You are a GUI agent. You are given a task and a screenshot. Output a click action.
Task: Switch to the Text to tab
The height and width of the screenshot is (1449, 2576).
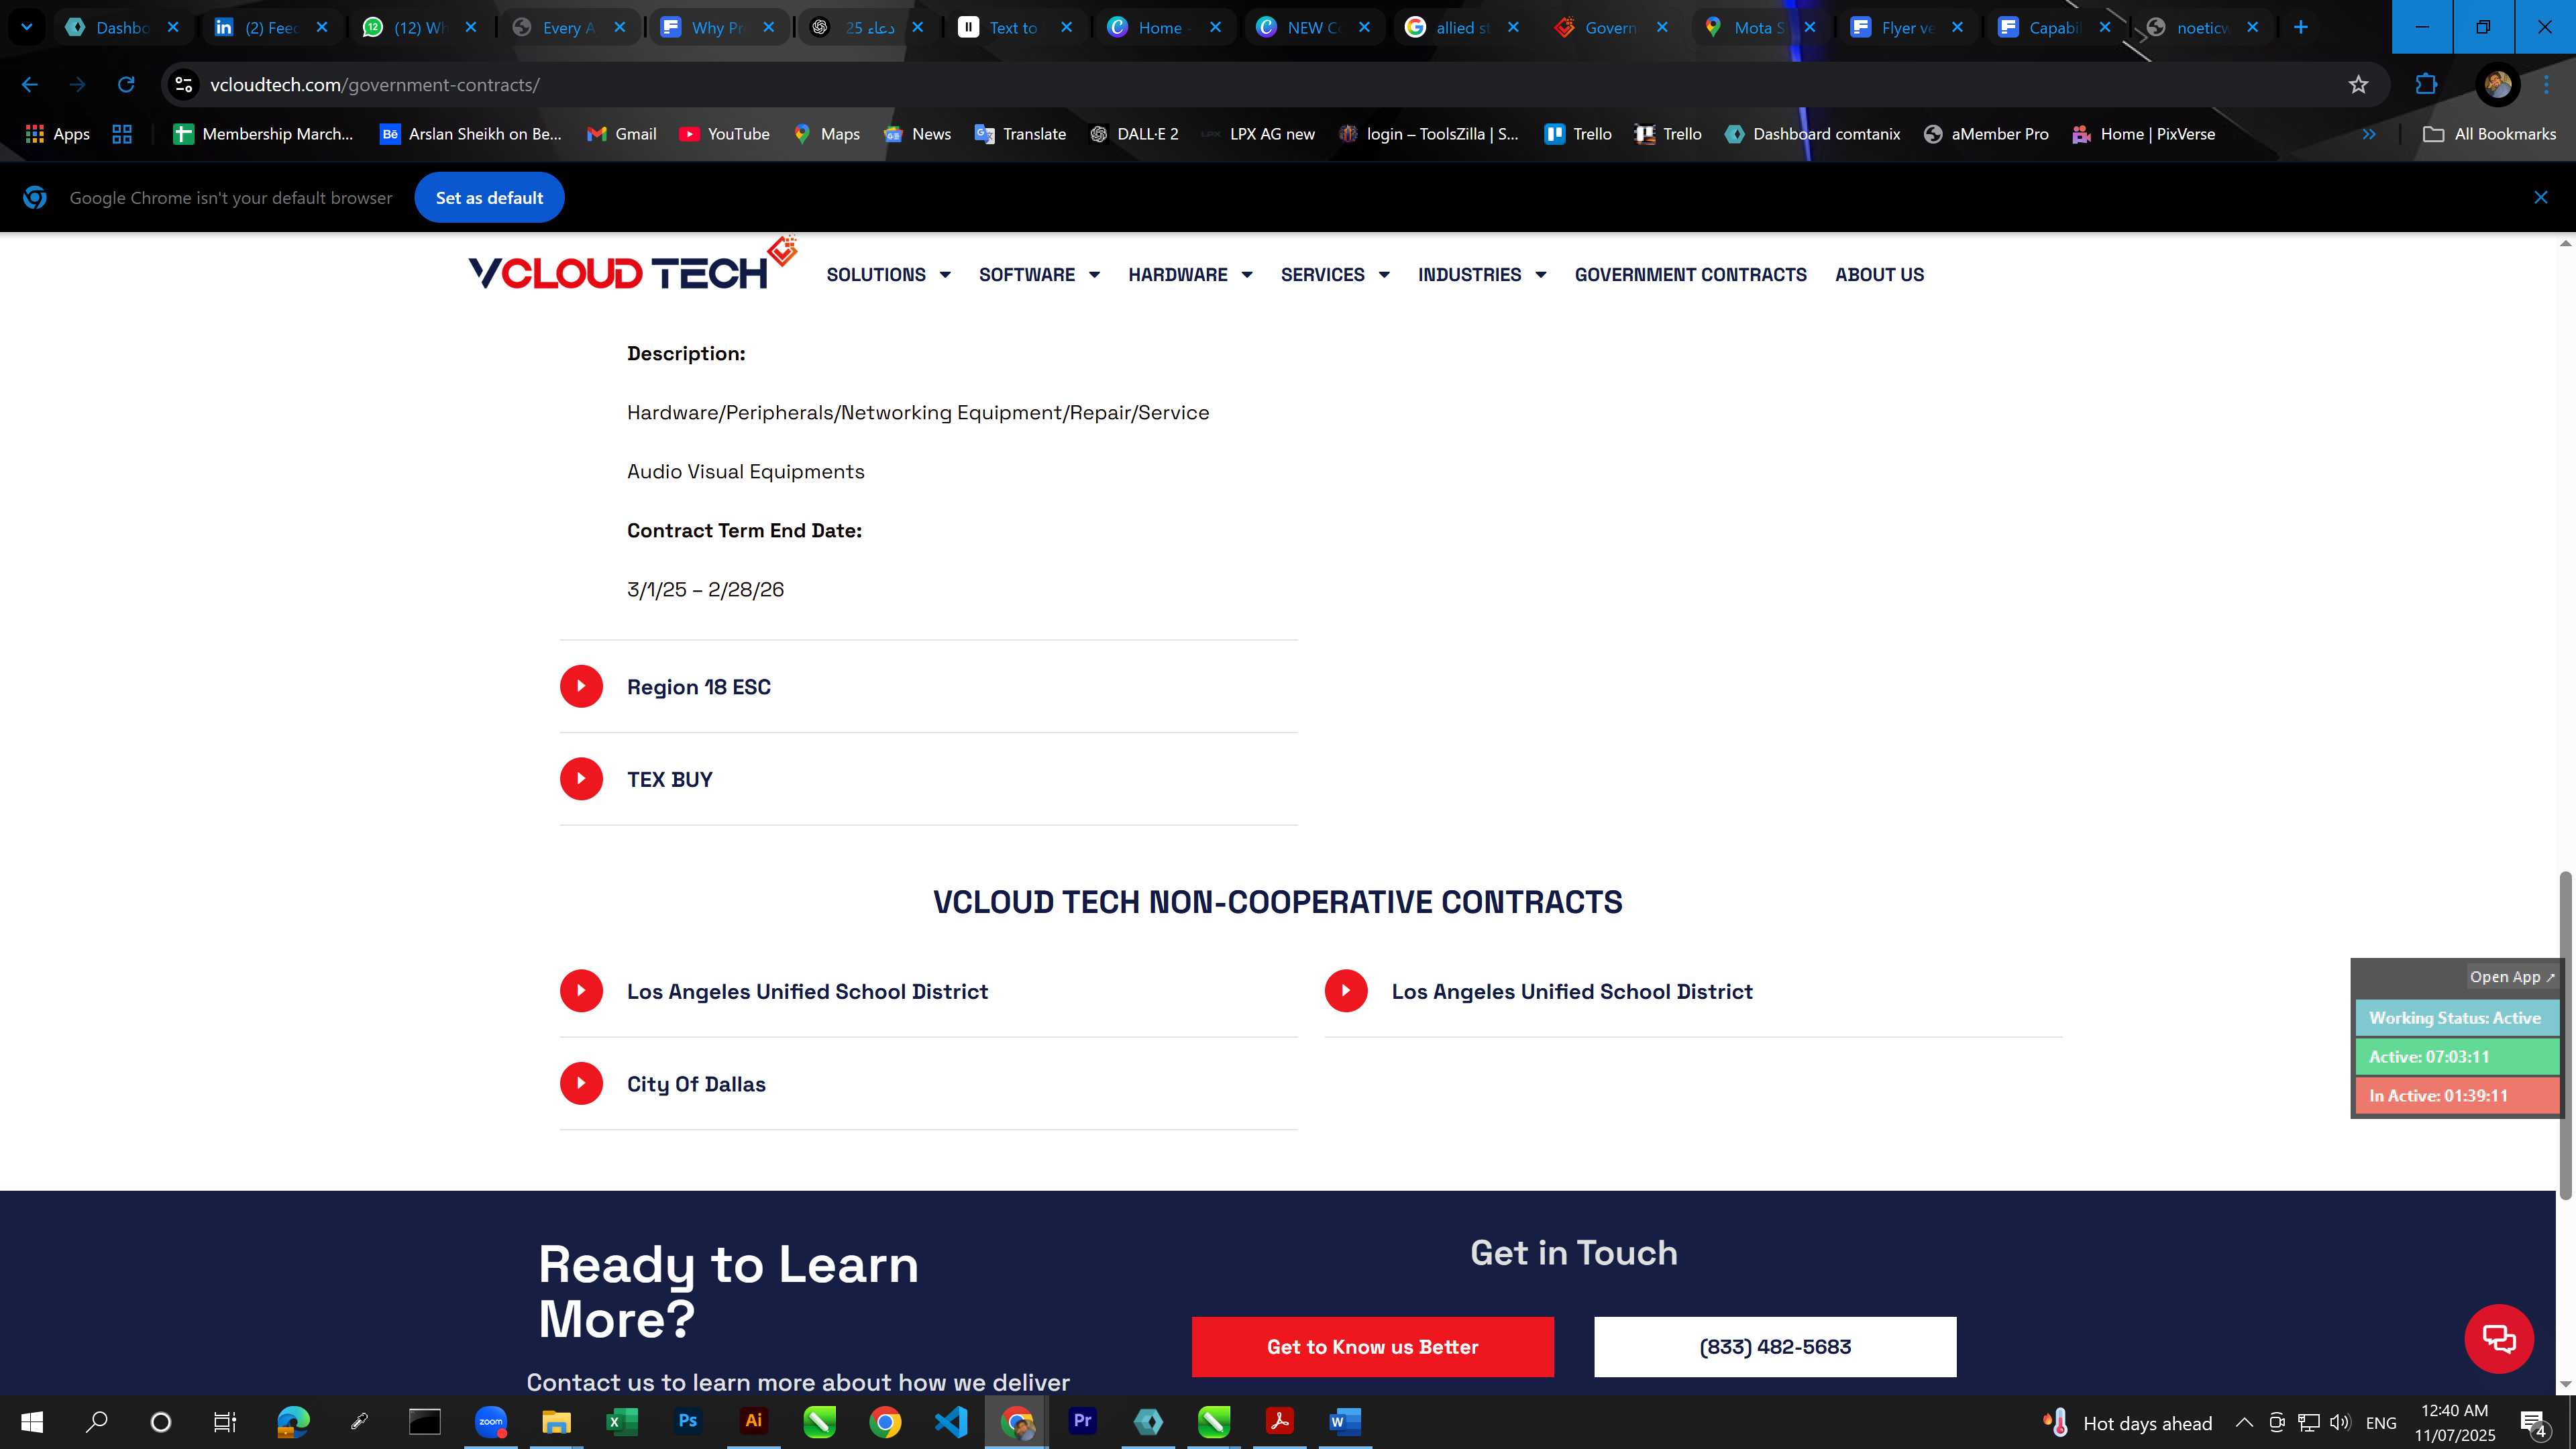[1014, 28]
